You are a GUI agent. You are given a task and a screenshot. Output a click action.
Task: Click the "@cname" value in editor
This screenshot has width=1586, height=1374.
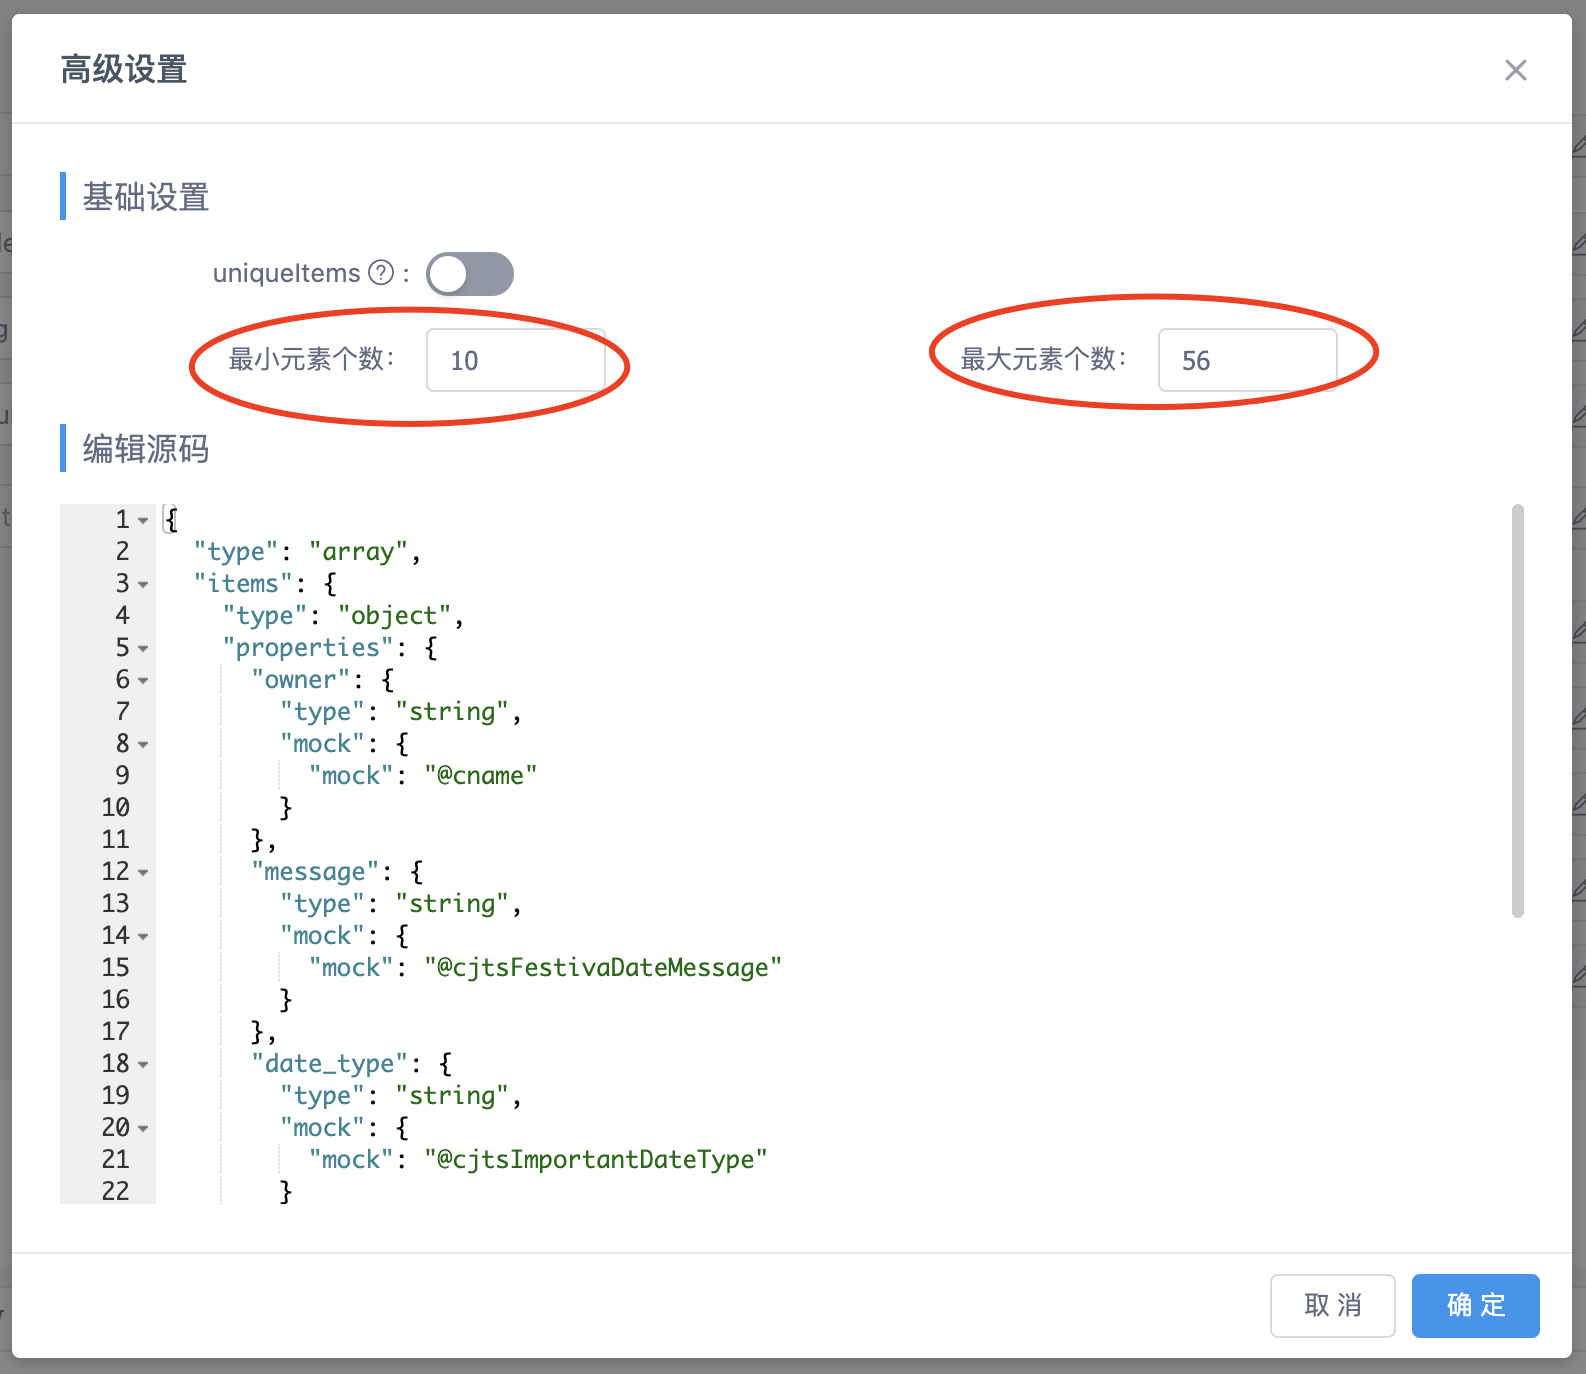pos(481,775)
